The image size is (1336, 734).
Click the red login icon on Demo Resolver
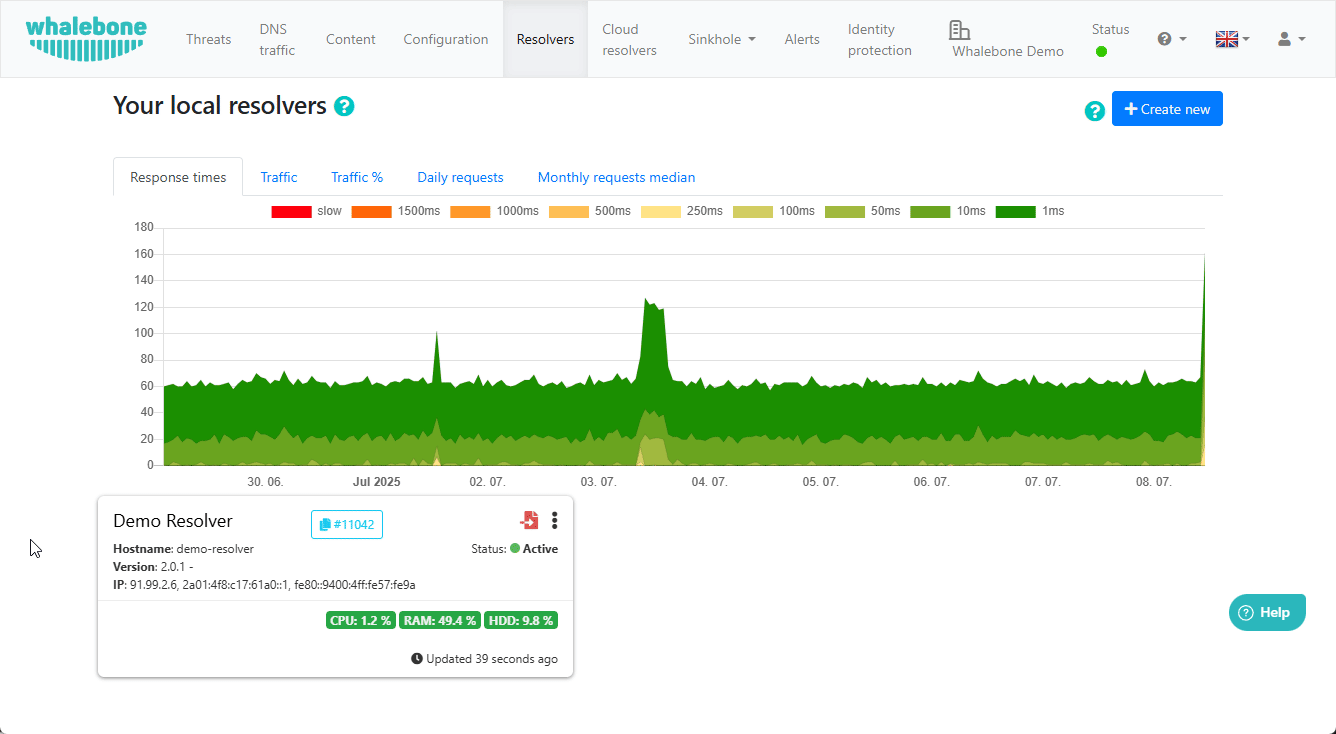[529, 520]
